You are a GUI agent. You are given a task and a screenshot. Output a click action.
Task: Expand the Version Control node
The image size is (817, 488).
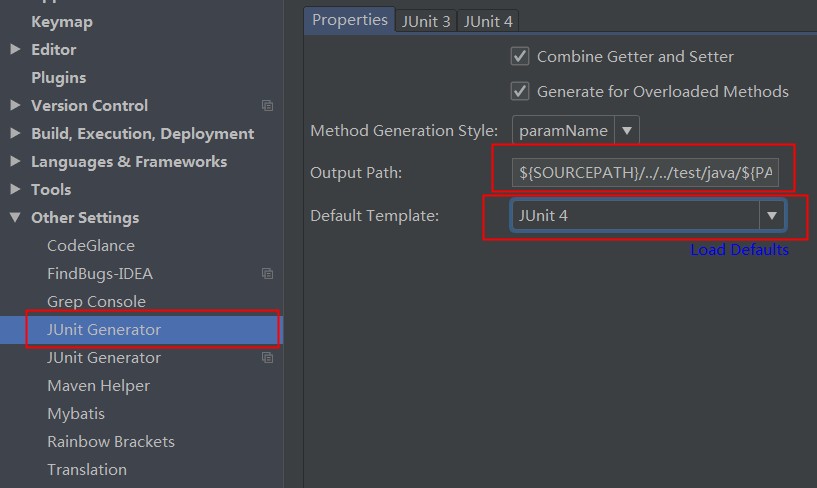[15, 105]
